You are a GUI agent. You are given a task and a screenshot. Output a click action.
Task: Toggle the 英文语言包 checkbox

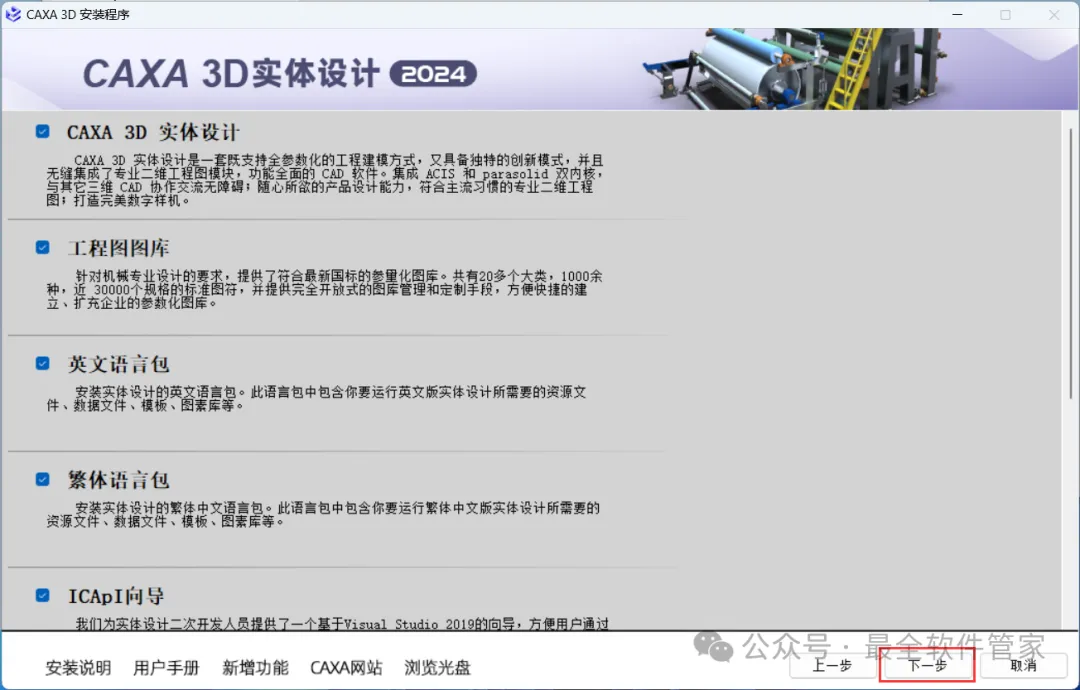(x=43, y=363)
